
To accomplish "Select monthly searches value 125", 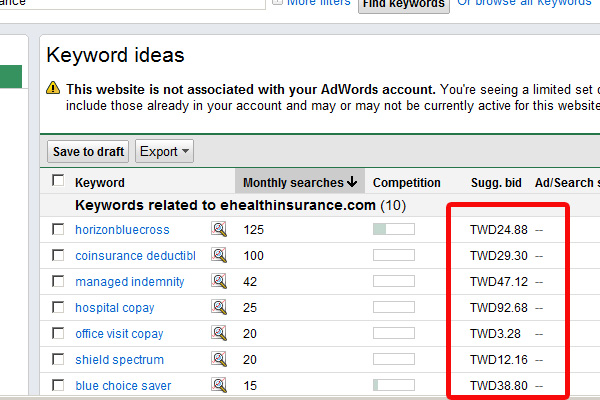I will click(254, 230).
